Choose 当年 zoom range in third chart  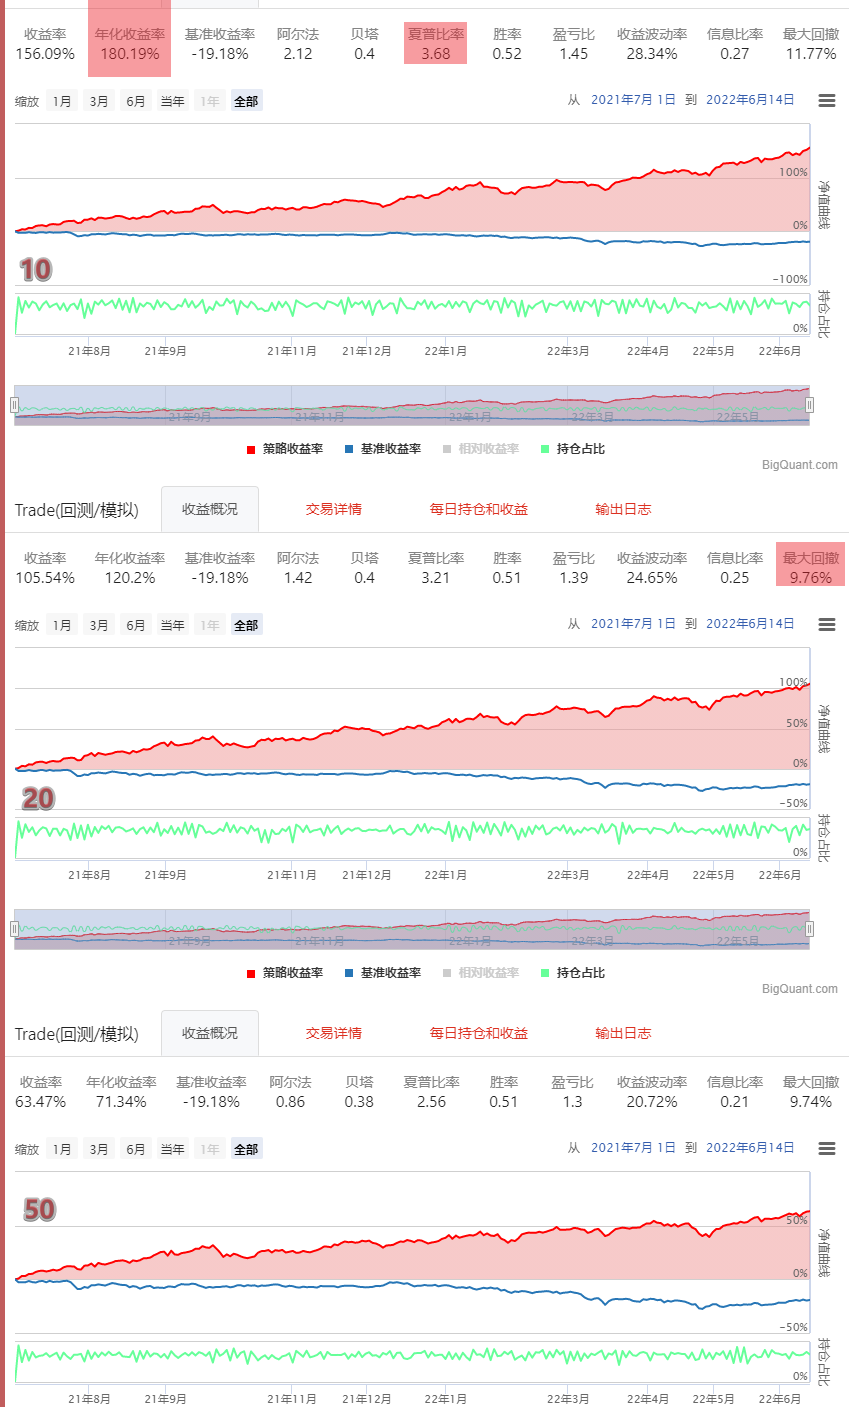pos(173,1149)
